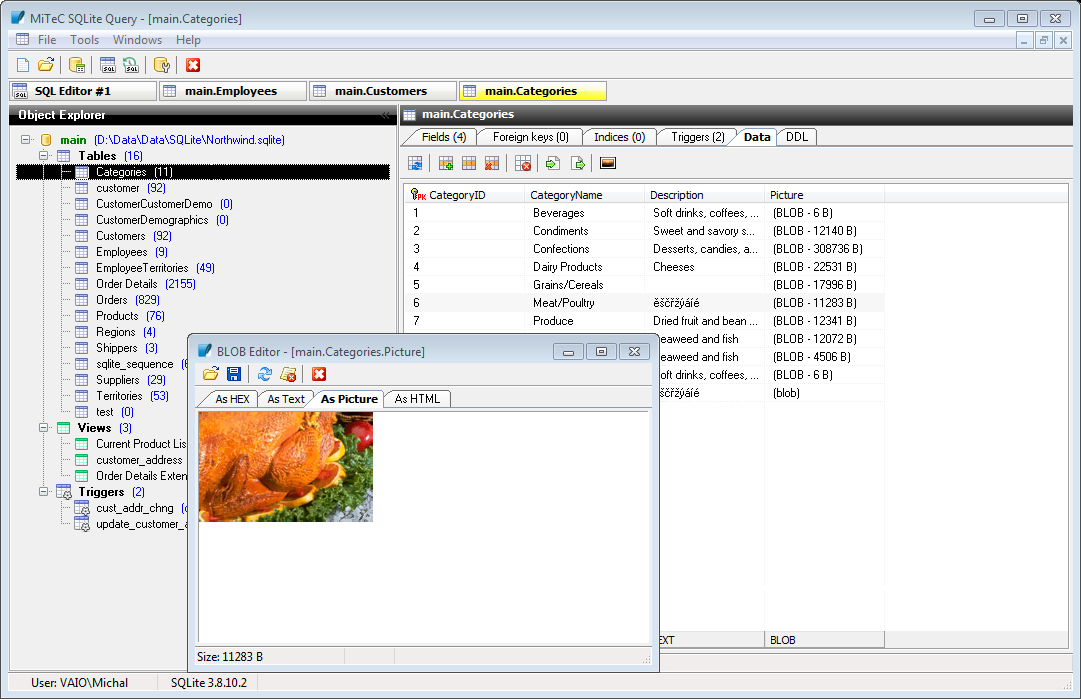This screenshot has width=1081, height=699.
Task: Click the SQLite 3.8.10.2 status bar entry
Action: click(209, 682)
